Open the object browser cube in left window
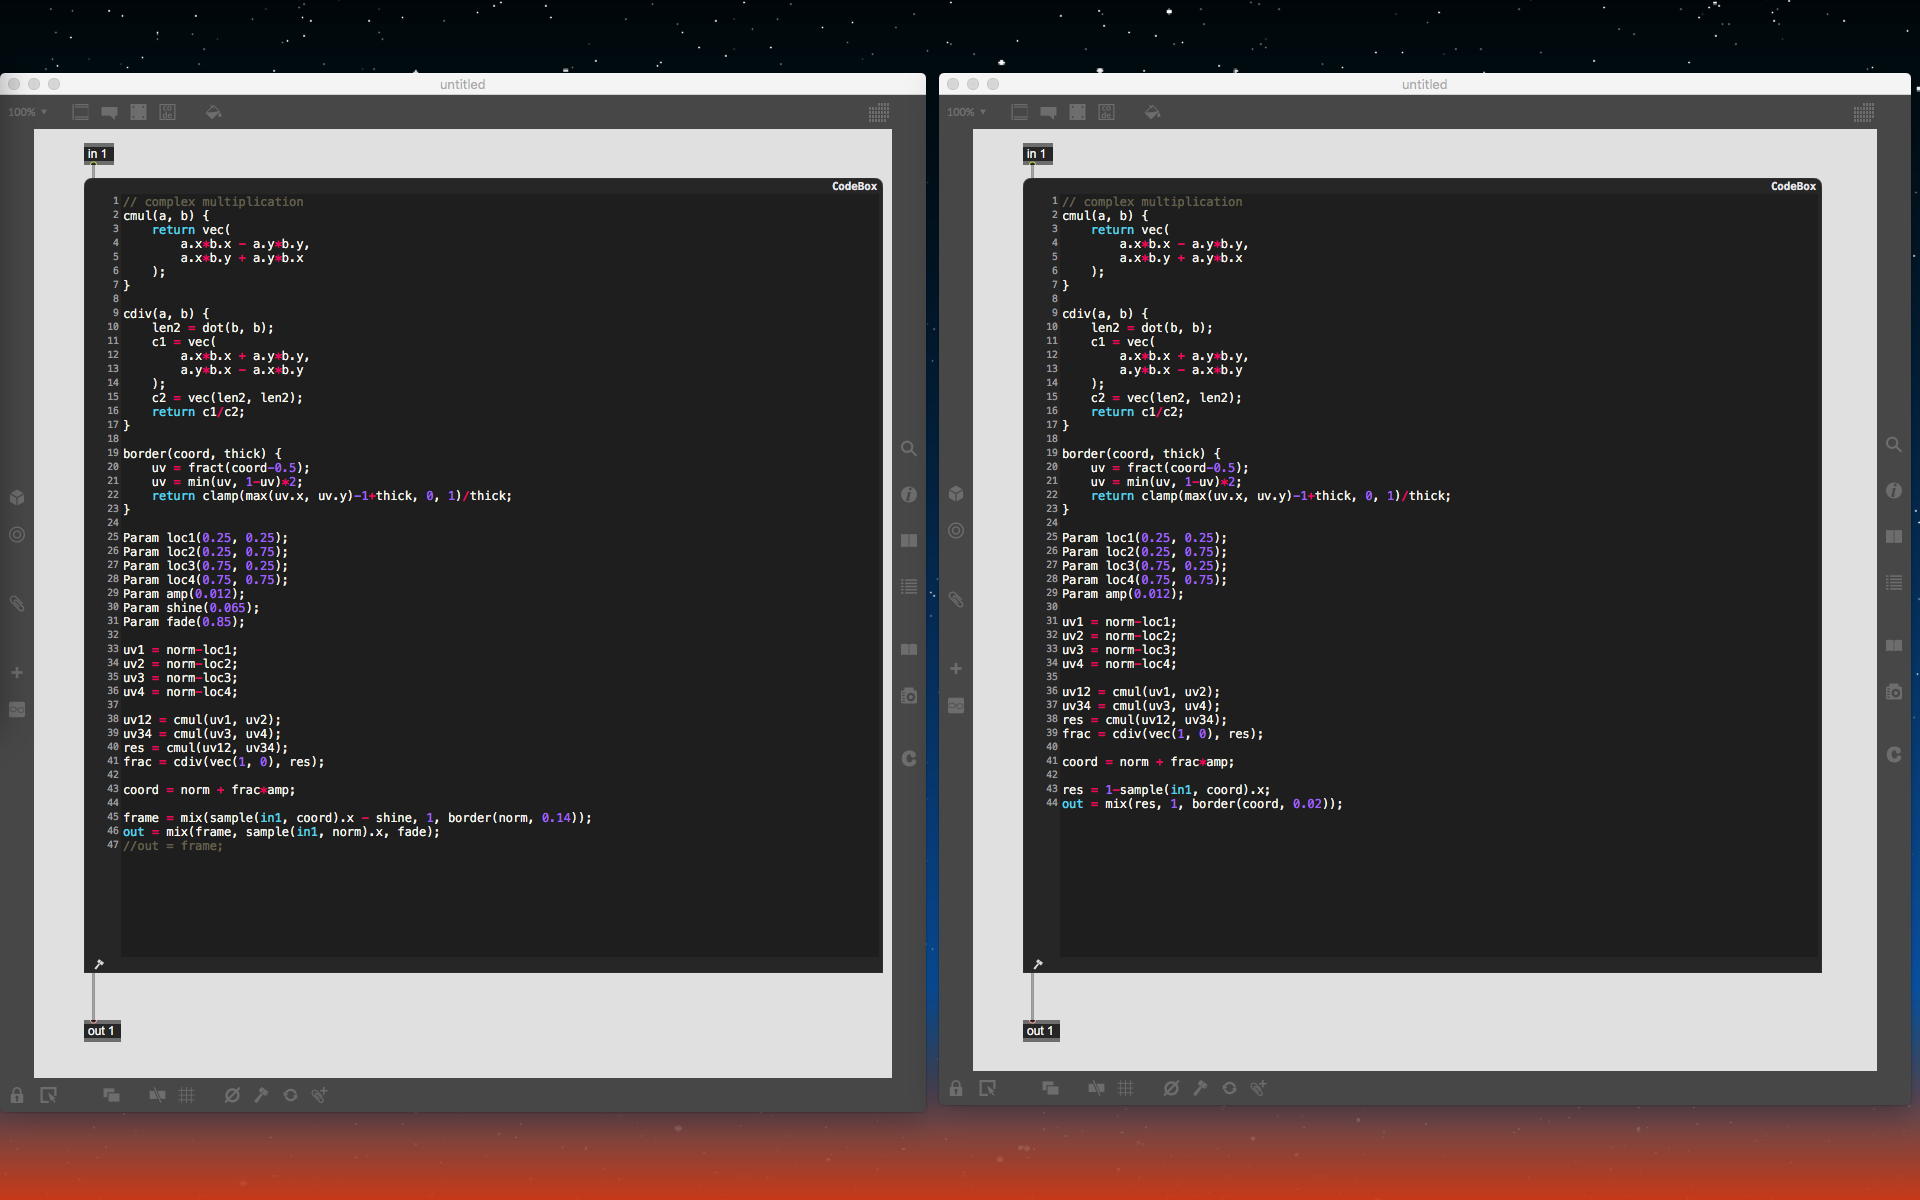This screenshot has width=1920, height=1200. point(17,497)
